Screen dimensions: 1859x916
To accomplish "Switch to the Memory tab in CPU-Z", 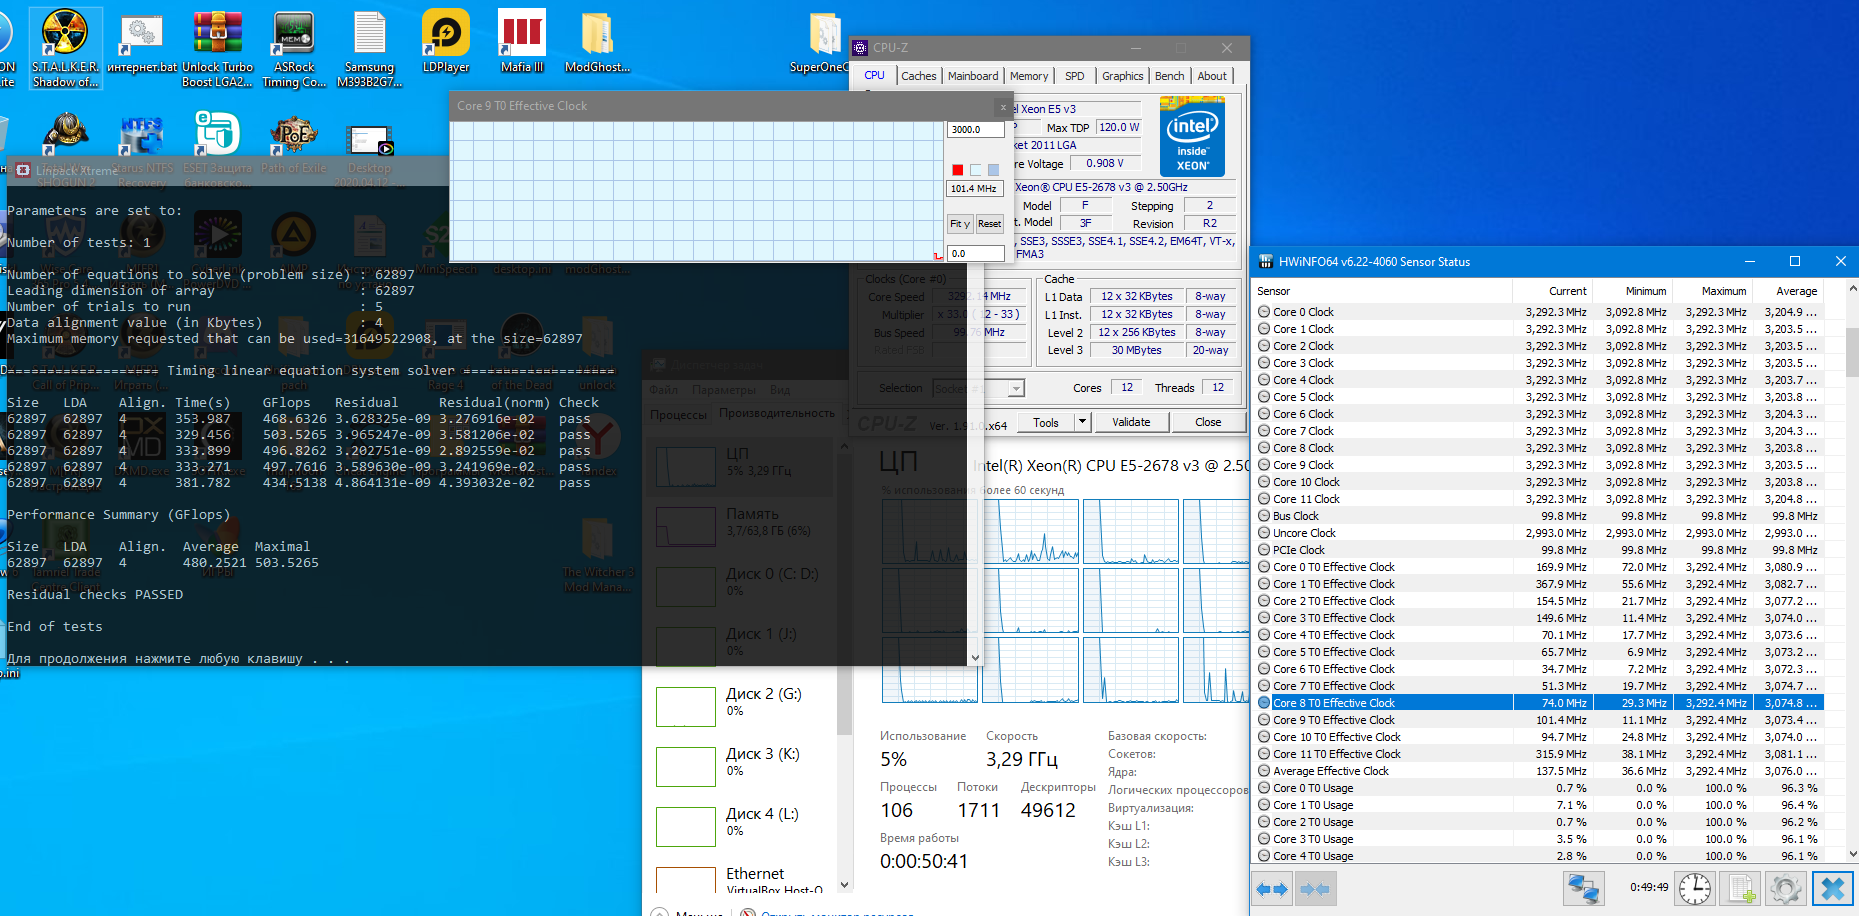I will (1029, 76).
